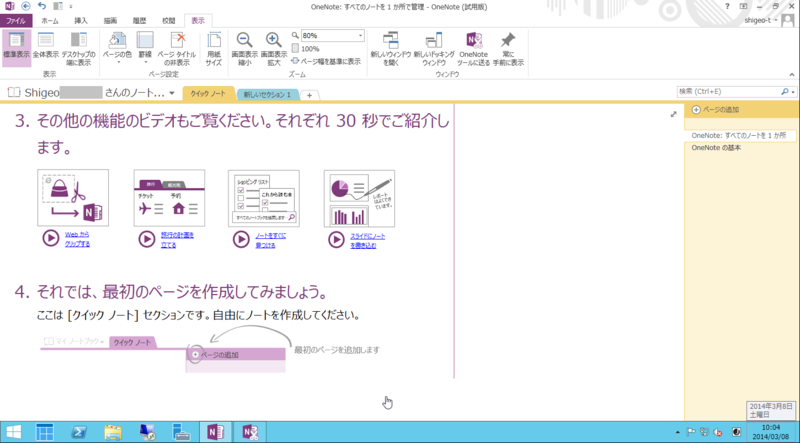Zoom out with 画面表示縮小

(244, 48)
